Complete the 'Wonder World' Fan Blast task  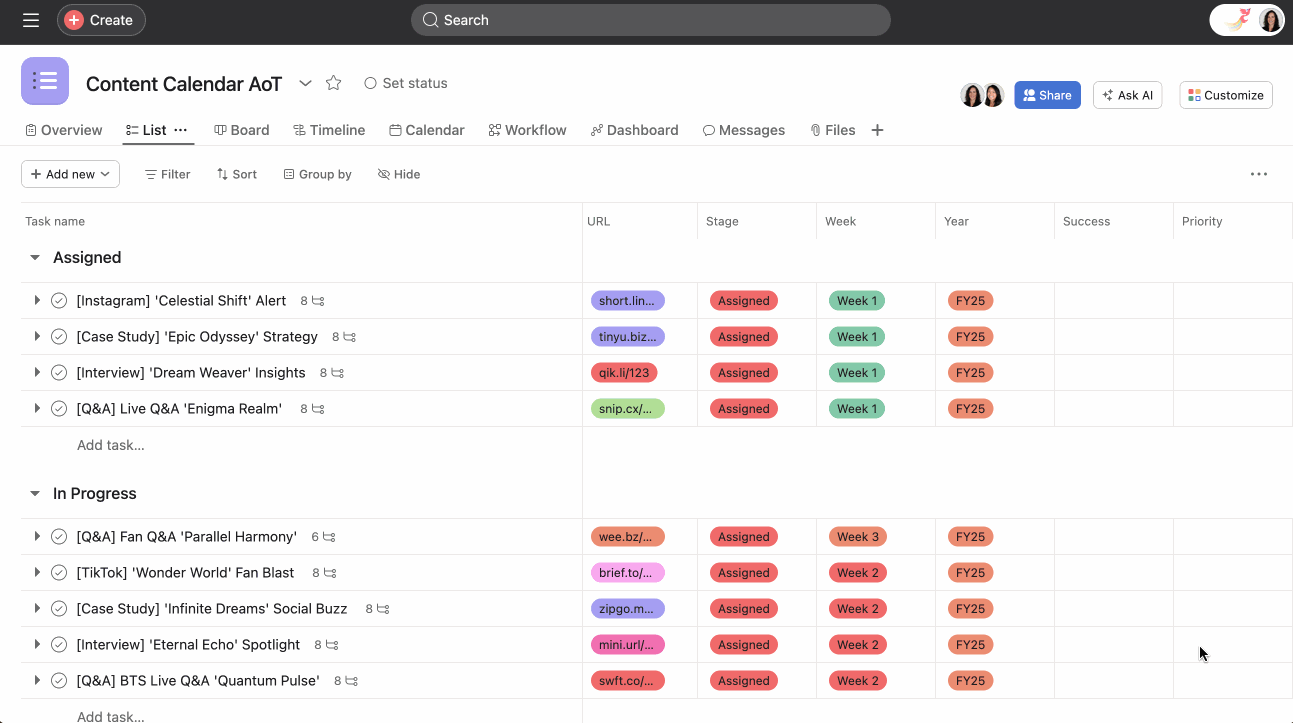pyautogui.click(x=59, y=573)
